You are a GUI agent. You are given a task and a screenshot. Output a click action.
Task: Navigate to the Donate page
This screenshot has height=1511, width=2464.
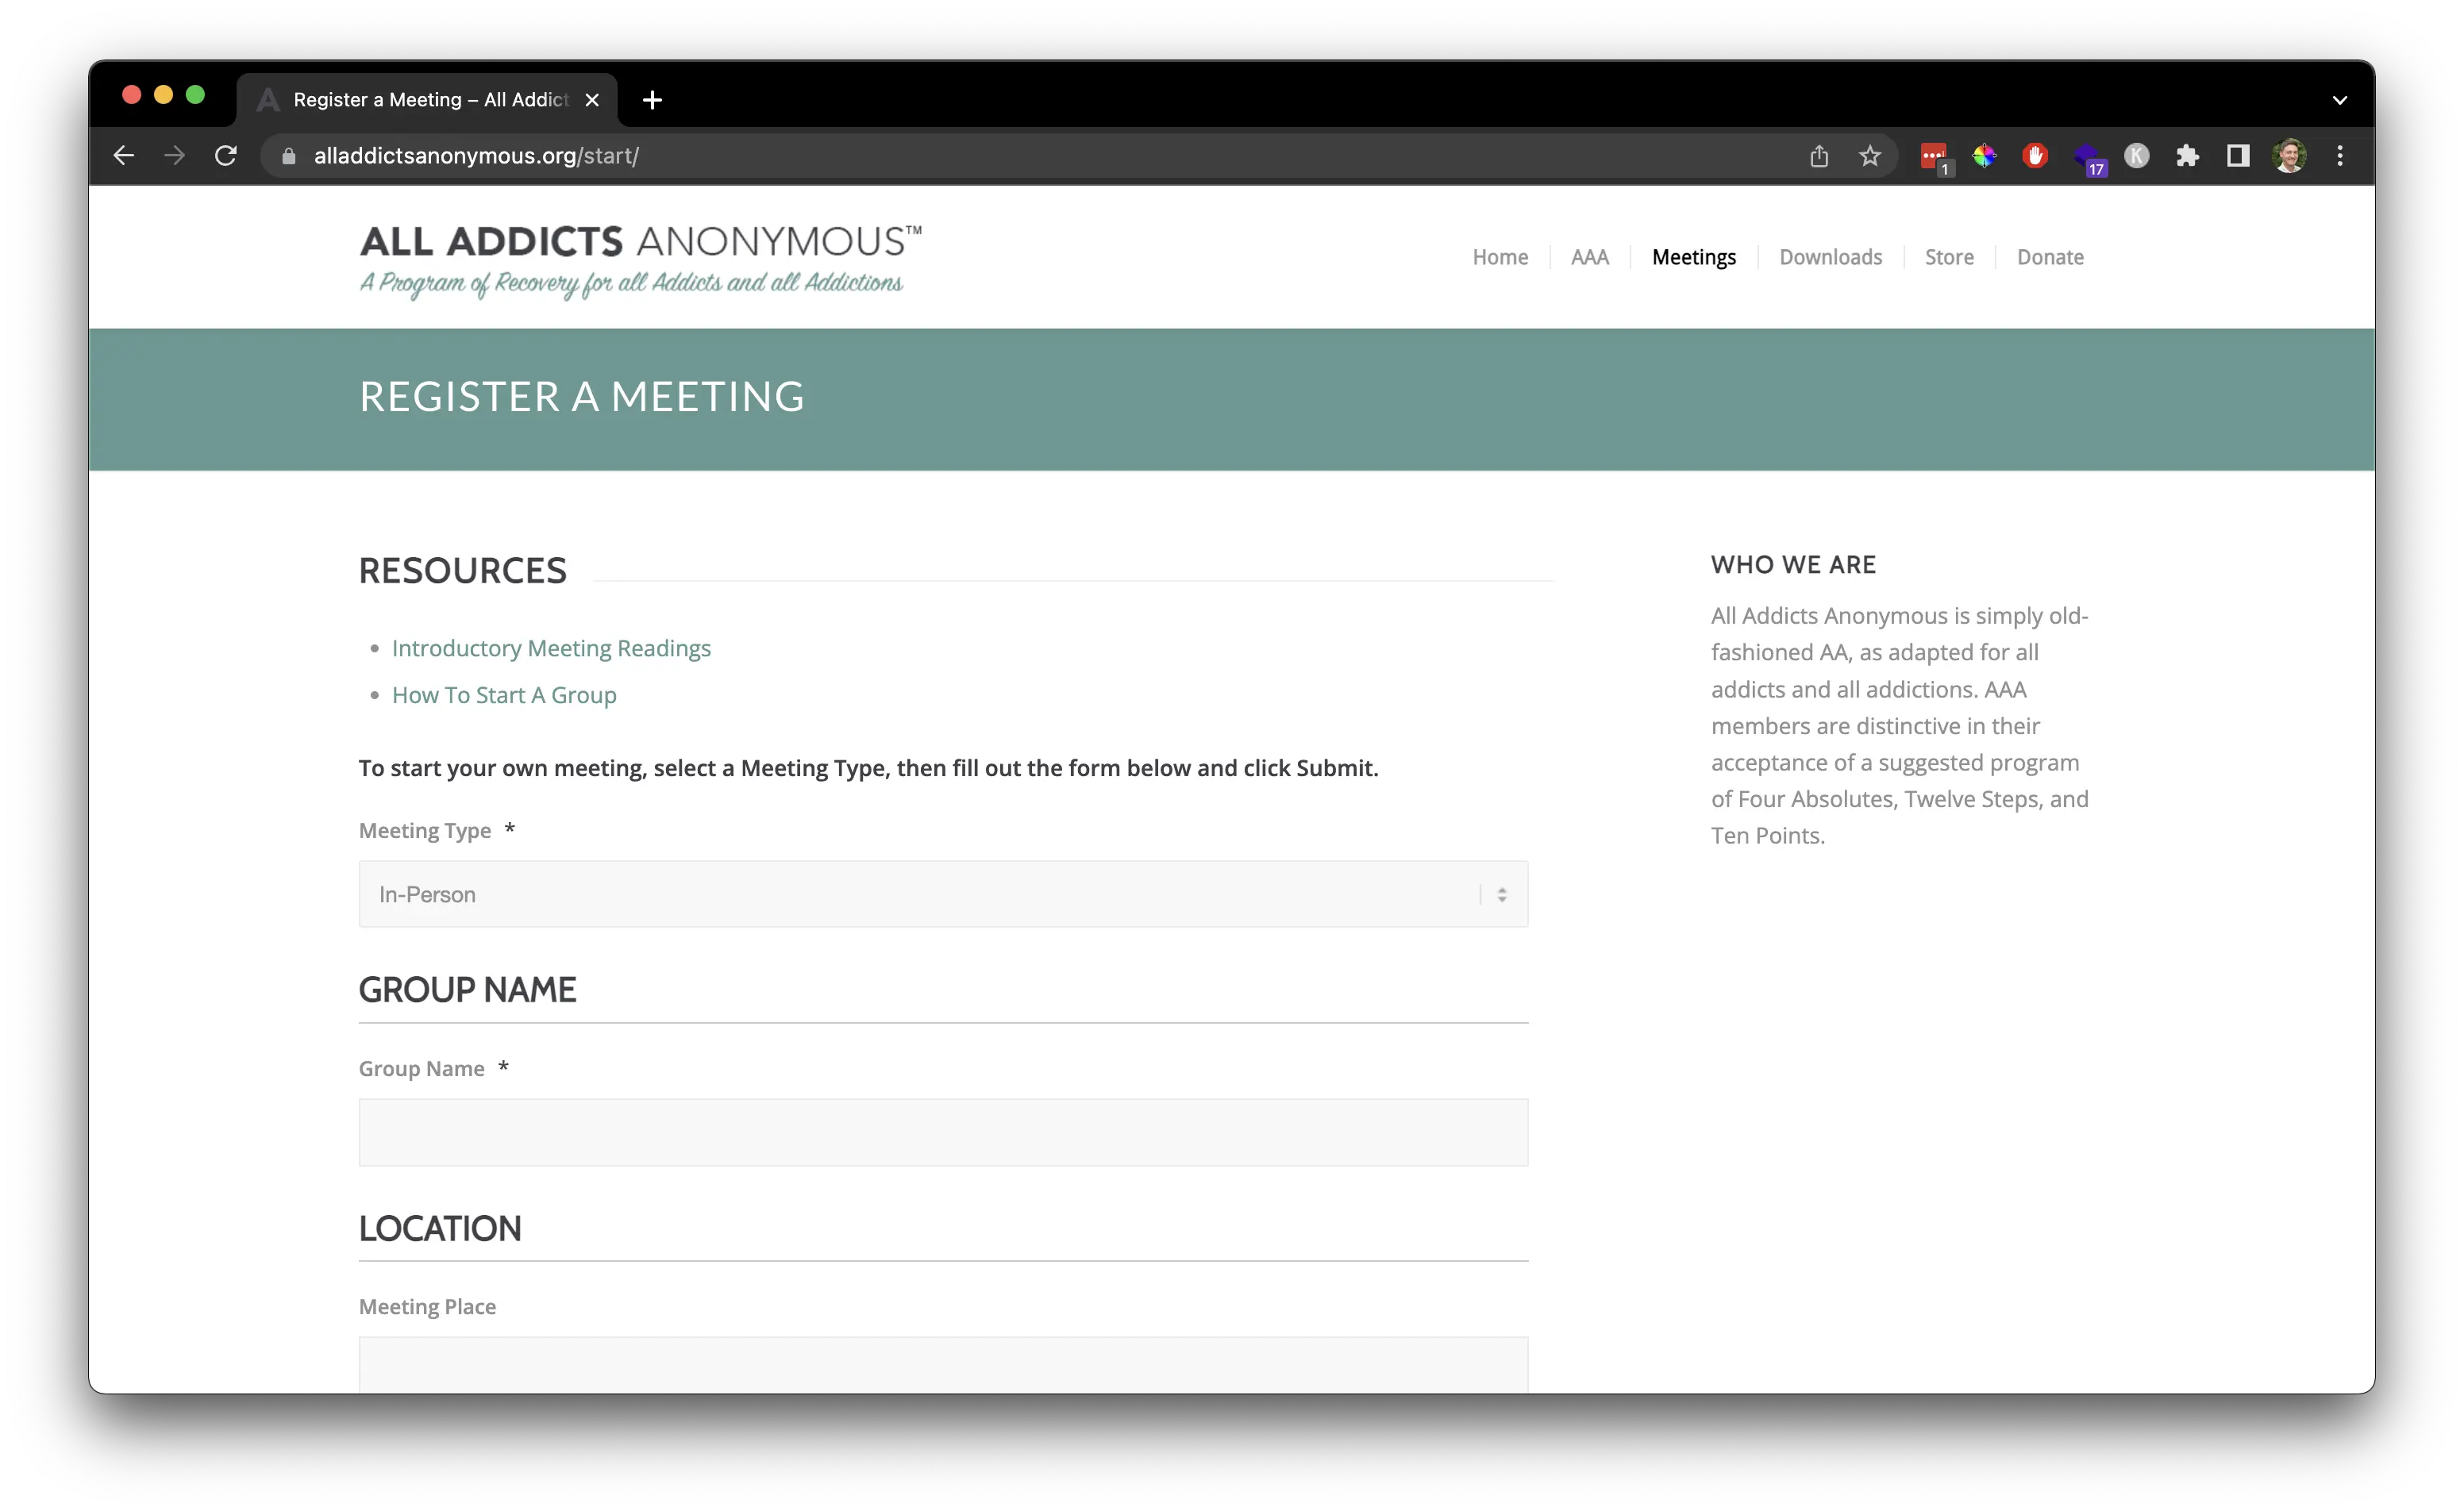pyautogui.click(x=2049, y=257)
